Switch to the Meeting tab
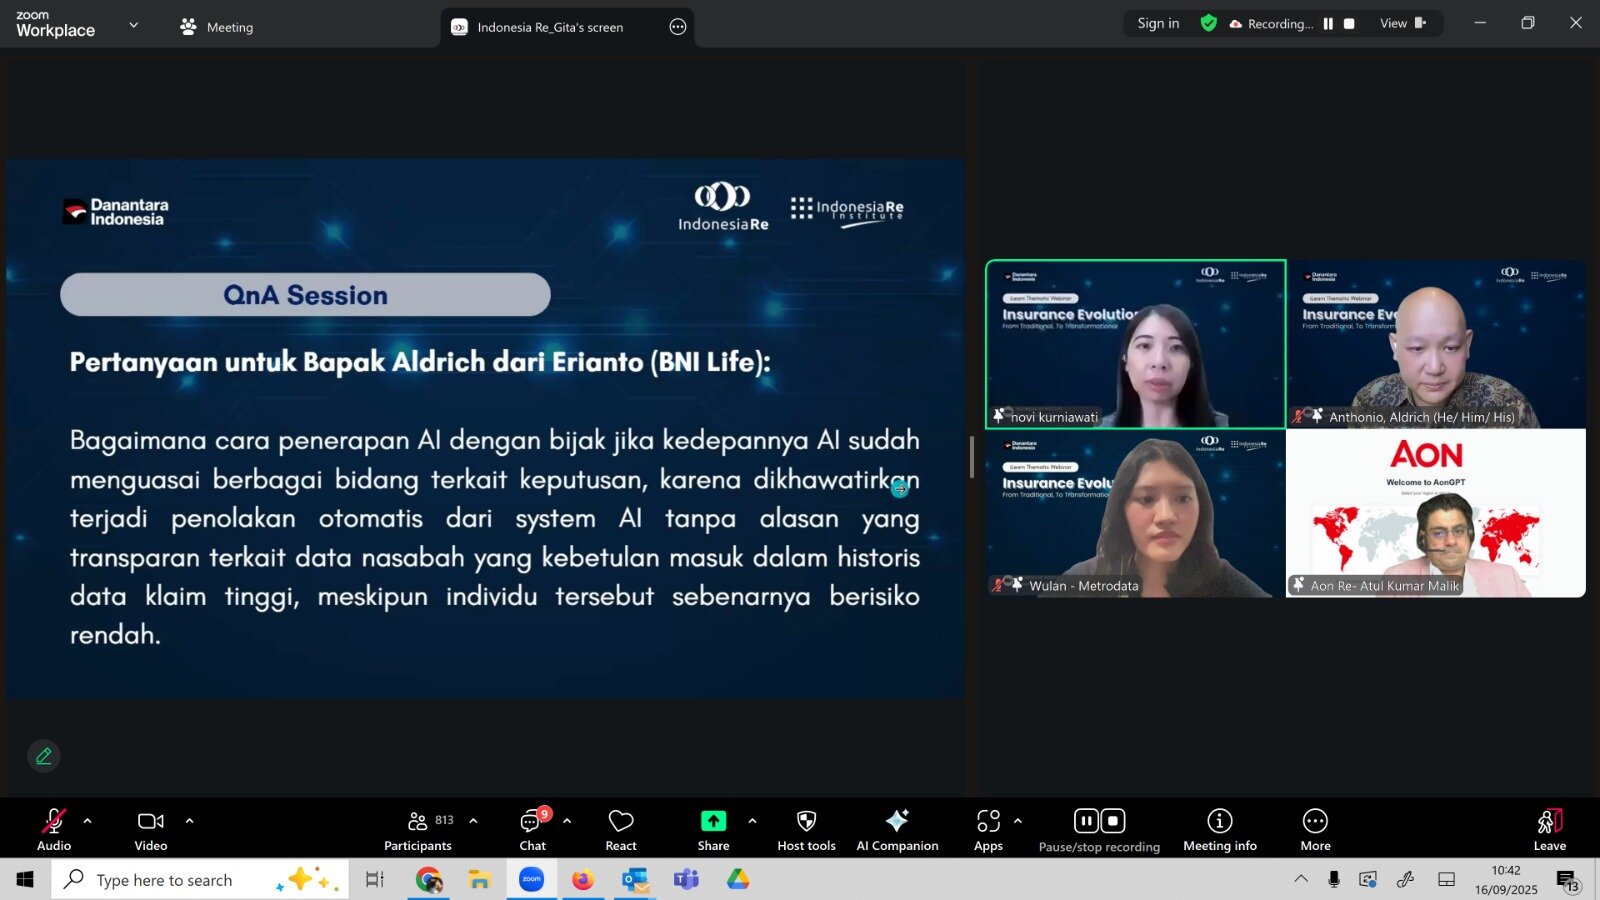This screenshot has height=900, width=1600. click(x=217, y=27)
